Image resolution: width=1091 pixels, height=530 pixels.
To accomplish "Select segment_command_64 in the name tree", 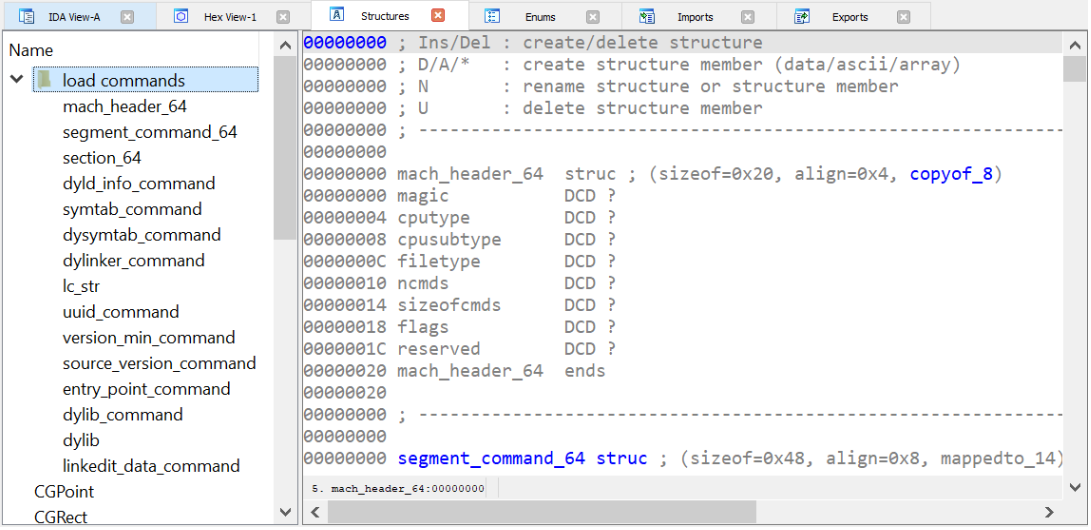I will (x=149, y=132).
